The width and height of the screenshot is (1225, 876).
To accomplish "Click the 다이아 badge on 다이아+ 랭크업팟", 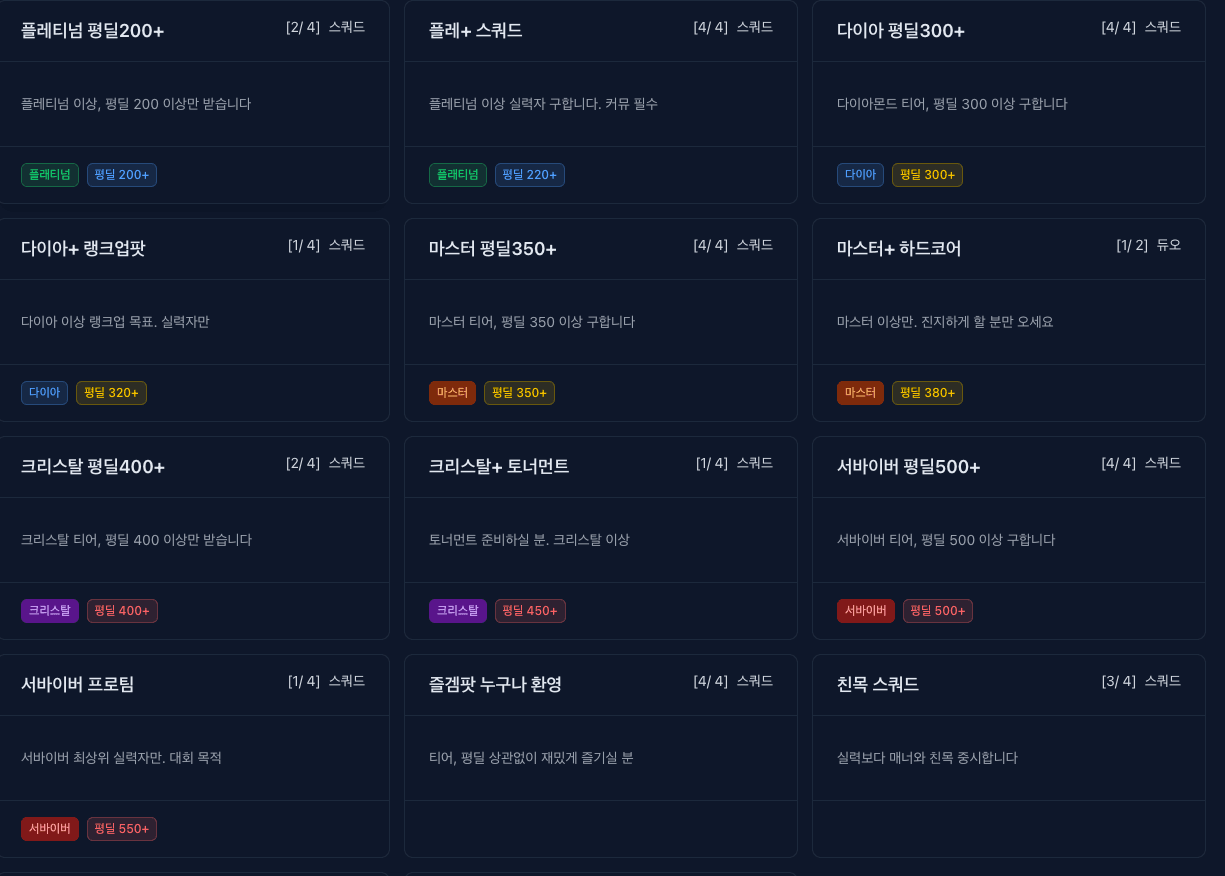I will (x=44, y=392).
